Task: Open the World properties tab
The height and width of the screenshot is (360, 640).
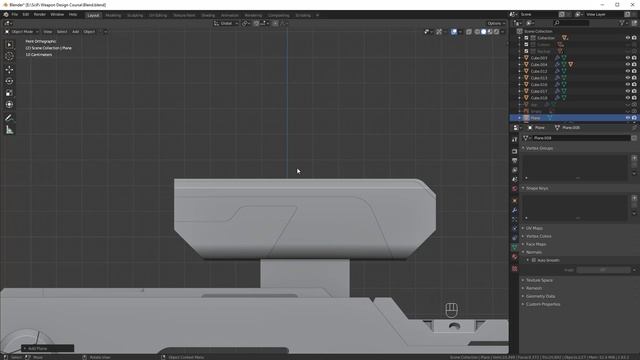Action: pyautogui.click(x=514, y=189)
